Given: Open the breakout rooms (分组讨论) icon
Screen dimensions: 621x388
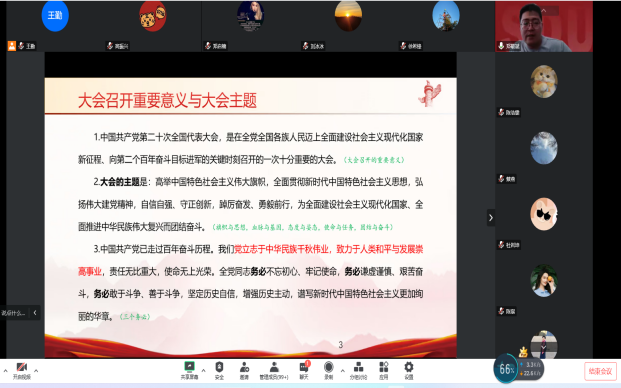Looking at the screenshot, I should pos(358,371).
